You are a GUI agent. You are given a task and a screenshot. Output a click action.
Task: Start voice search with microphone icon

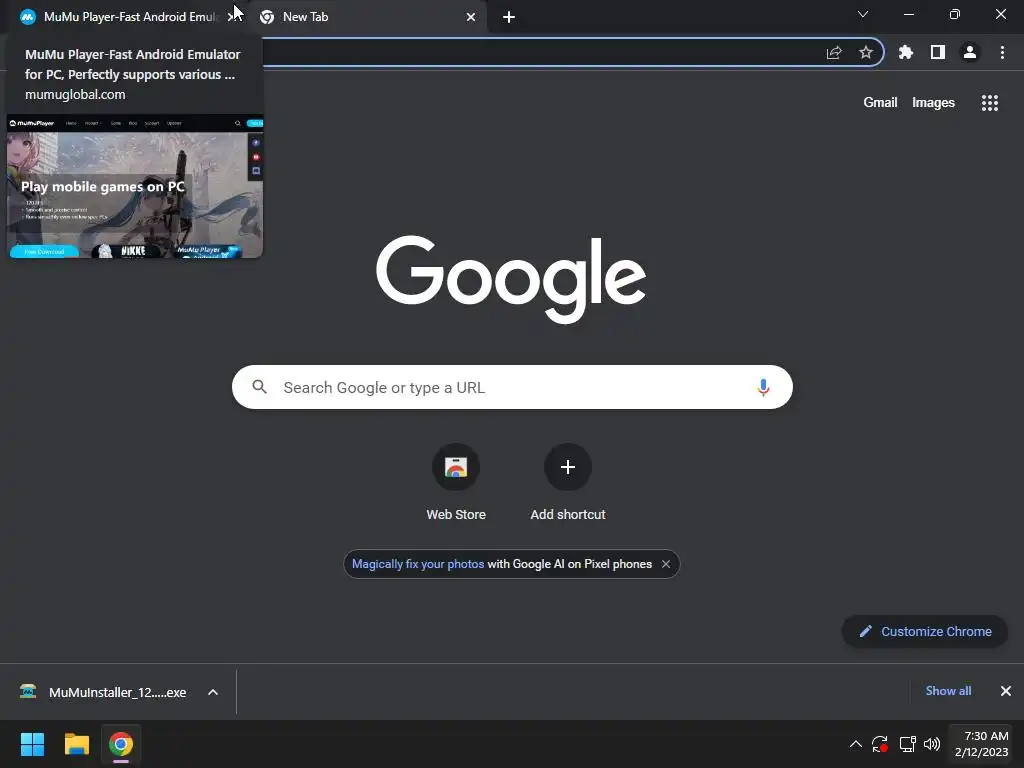click(x=763, y=387)
